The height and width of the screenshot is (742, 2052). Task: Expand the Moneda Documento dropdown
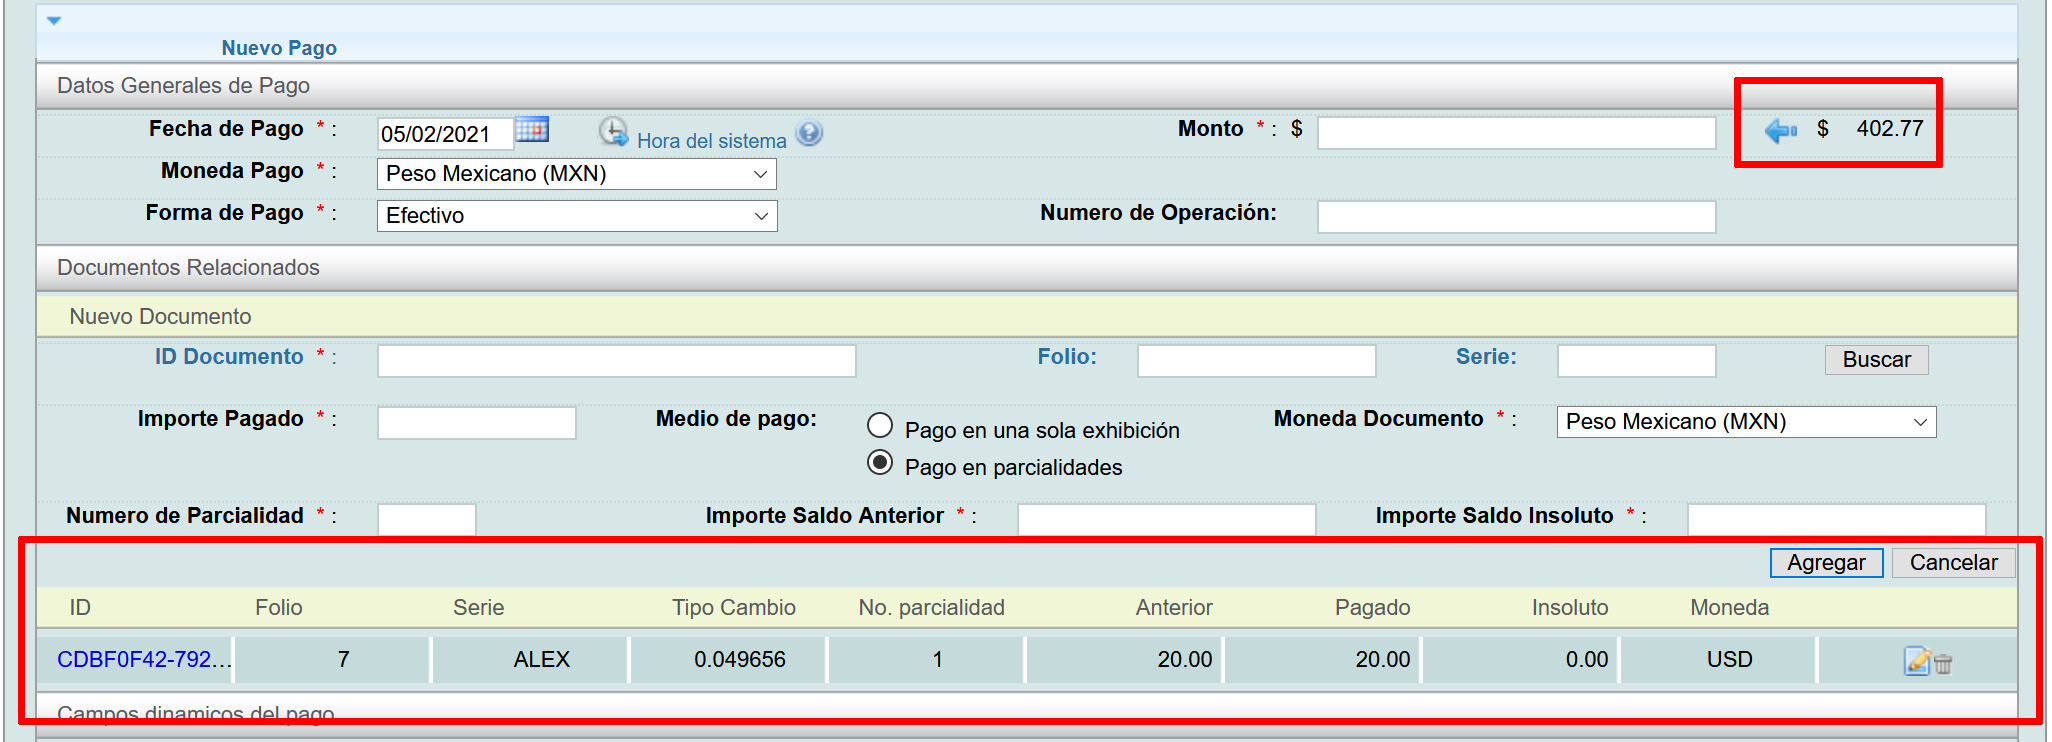coord(1745,422)
